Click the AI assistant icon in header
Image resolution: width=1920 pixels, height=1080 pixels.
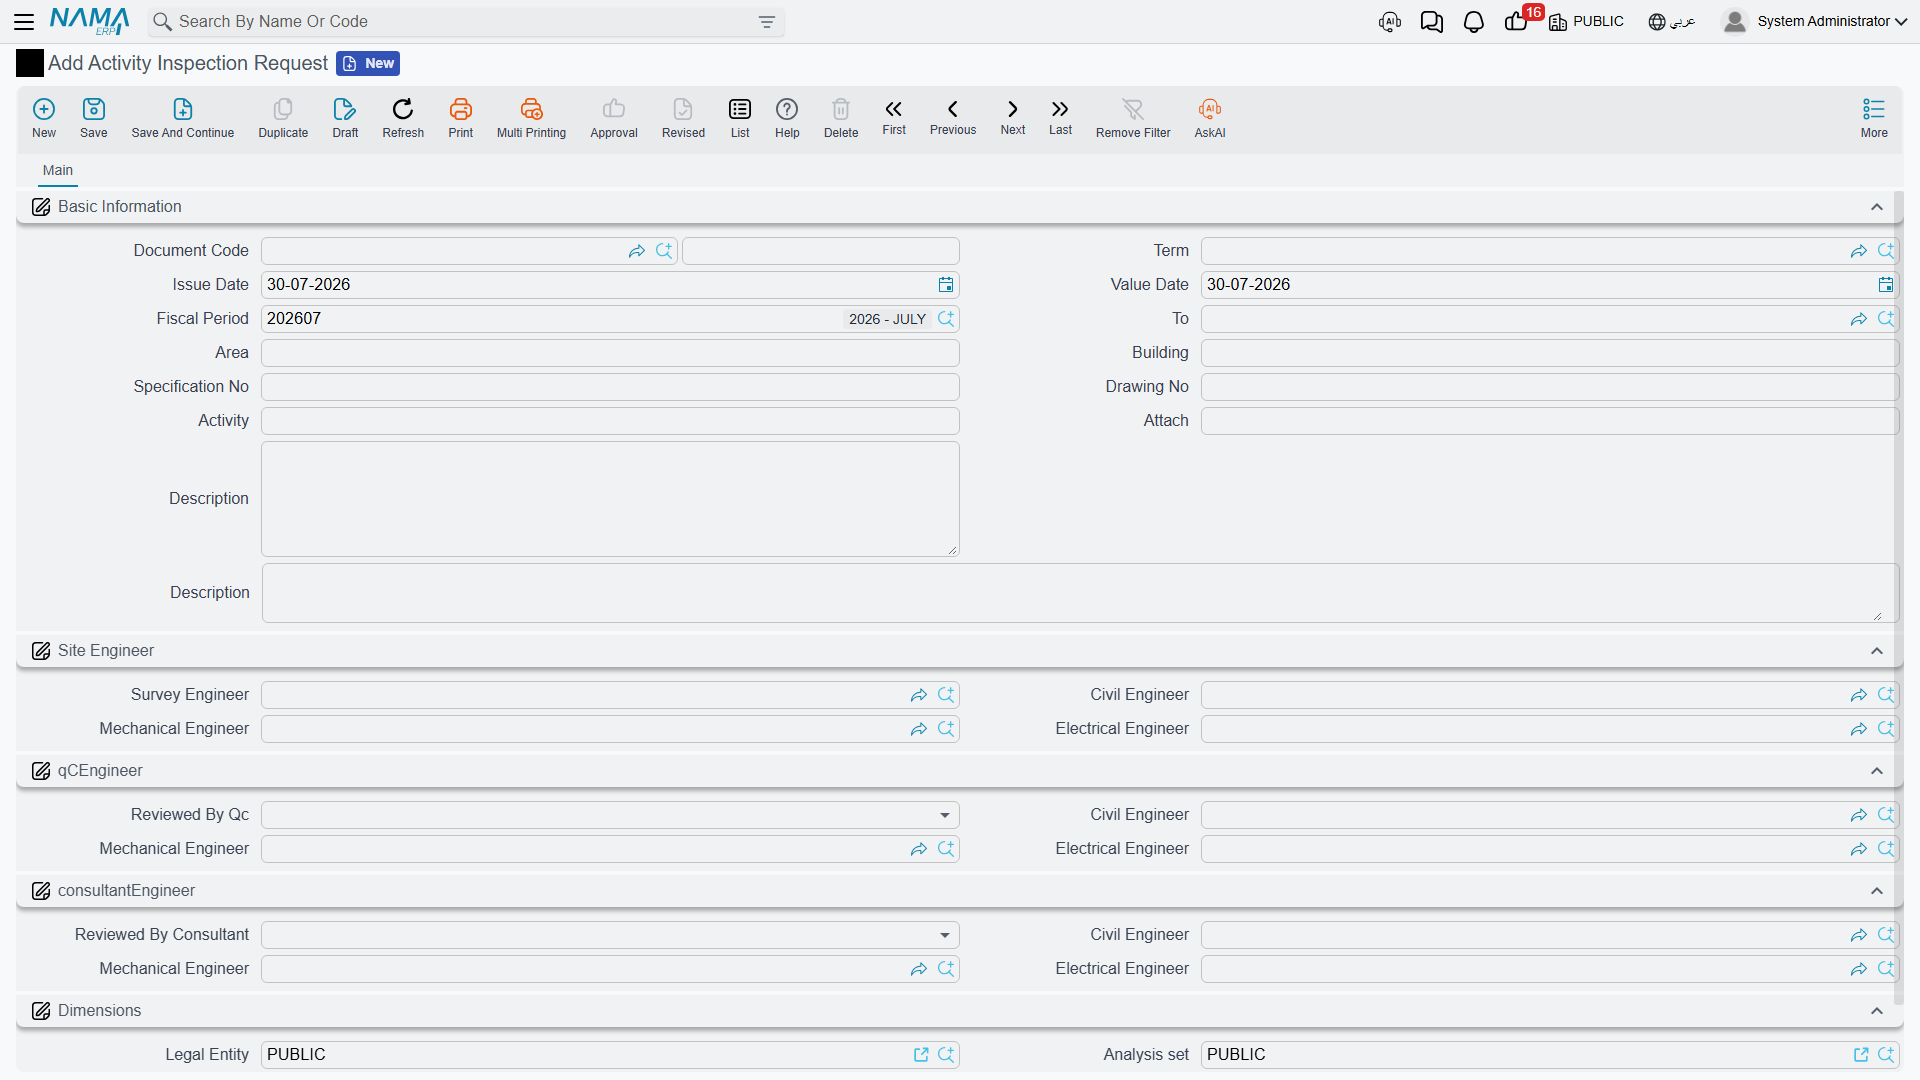(x=1389, y=22)
